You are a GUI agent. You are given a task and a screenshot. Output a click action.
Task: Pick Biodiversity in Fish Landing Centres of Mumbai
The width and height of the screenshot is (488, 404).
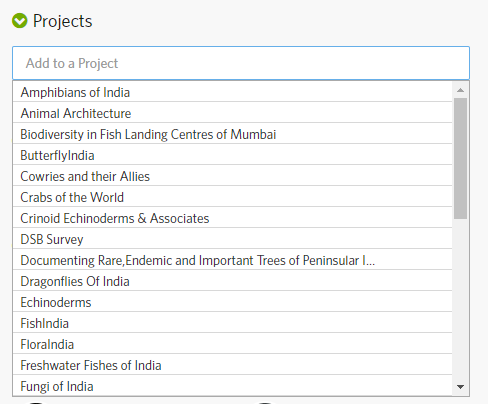tap(232, 134)
